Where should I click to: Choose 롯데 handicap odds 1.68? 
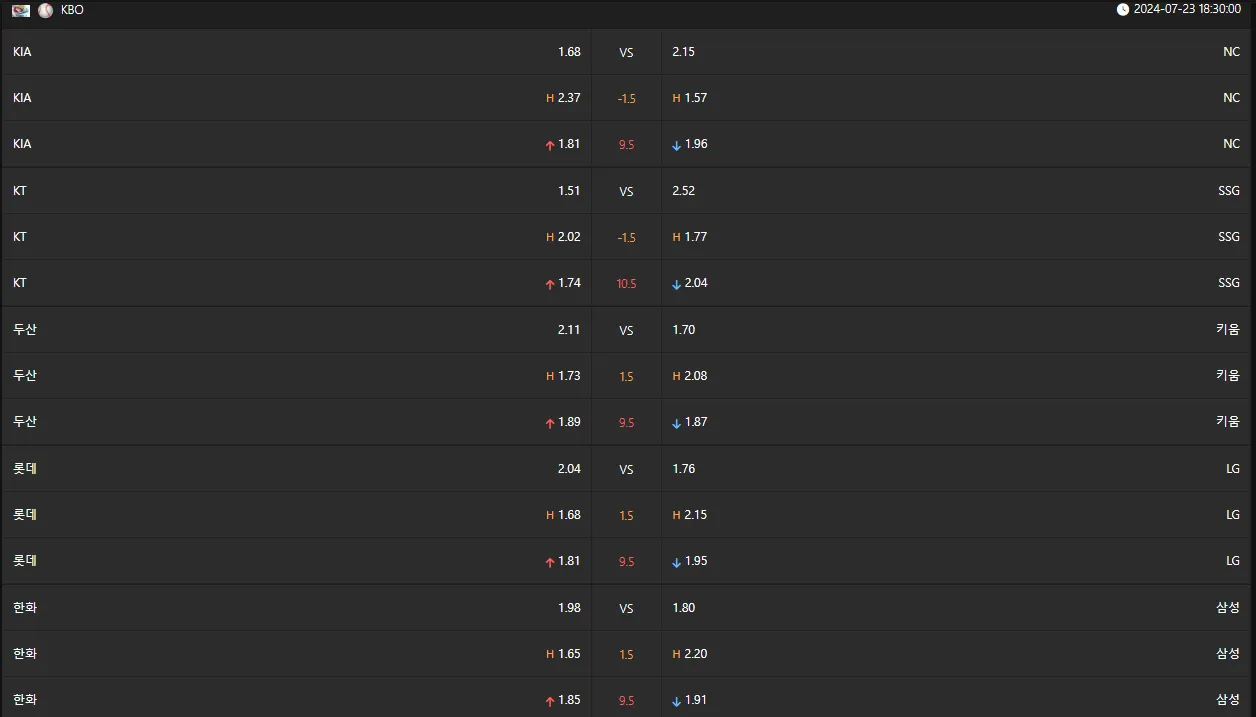(x=569, y=515)
